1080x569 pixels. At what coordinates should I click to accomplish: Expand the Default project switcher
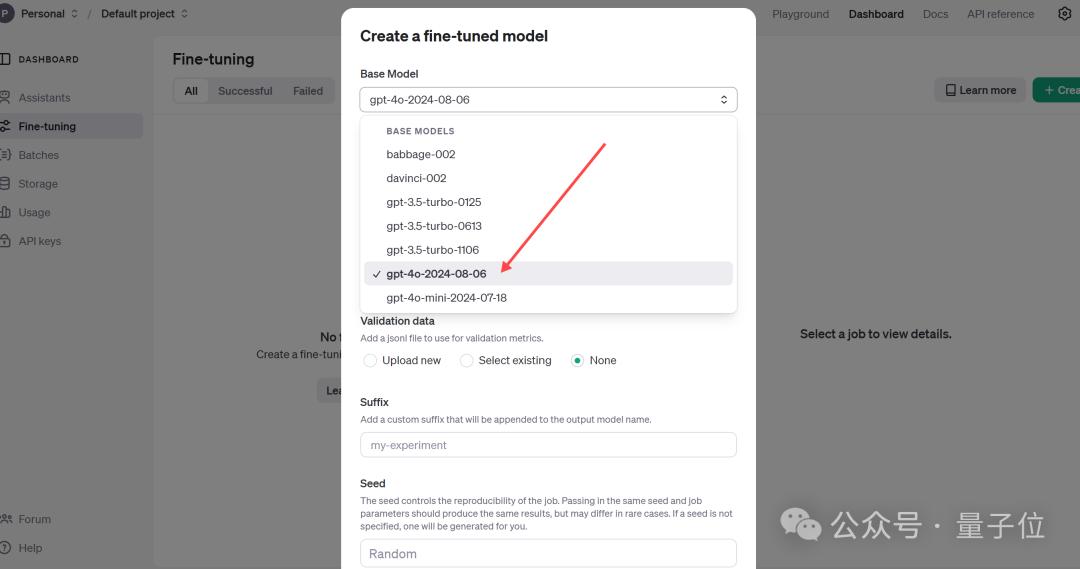tap(144, 14)
